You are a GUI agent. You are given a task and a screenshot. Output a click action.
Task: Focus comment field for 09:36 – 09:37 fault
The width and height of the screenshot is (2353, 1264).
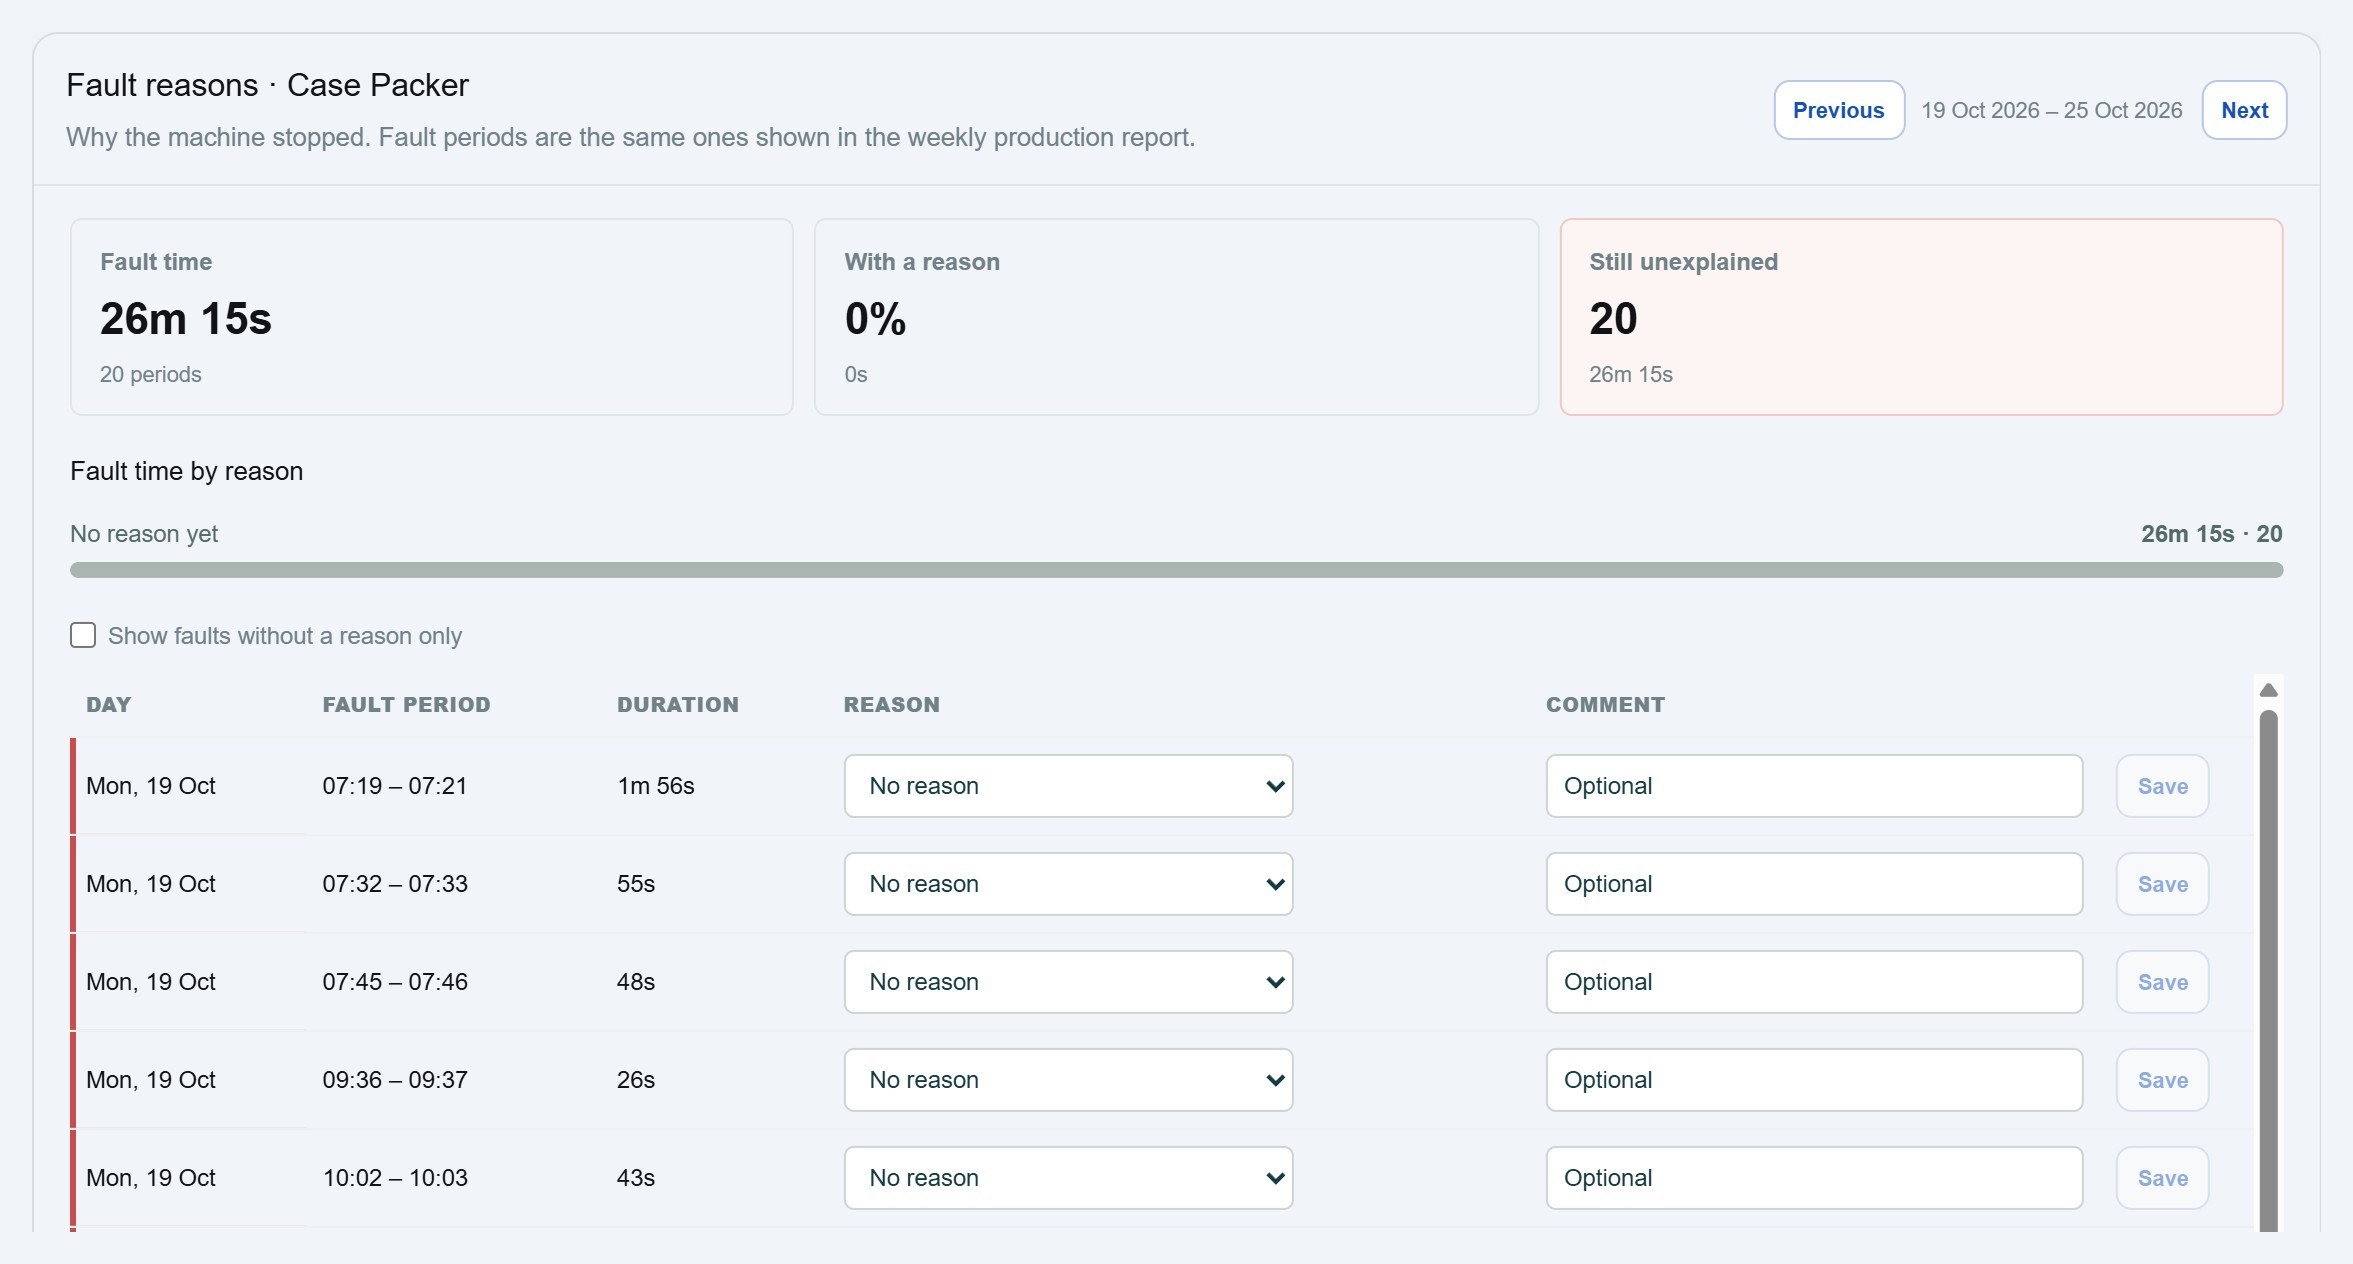1814,1080
